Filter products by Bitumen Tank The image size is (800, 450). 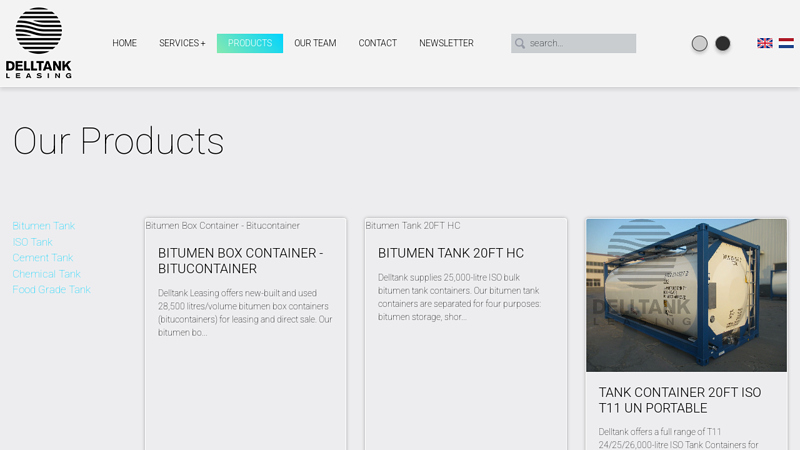[44, 226]
